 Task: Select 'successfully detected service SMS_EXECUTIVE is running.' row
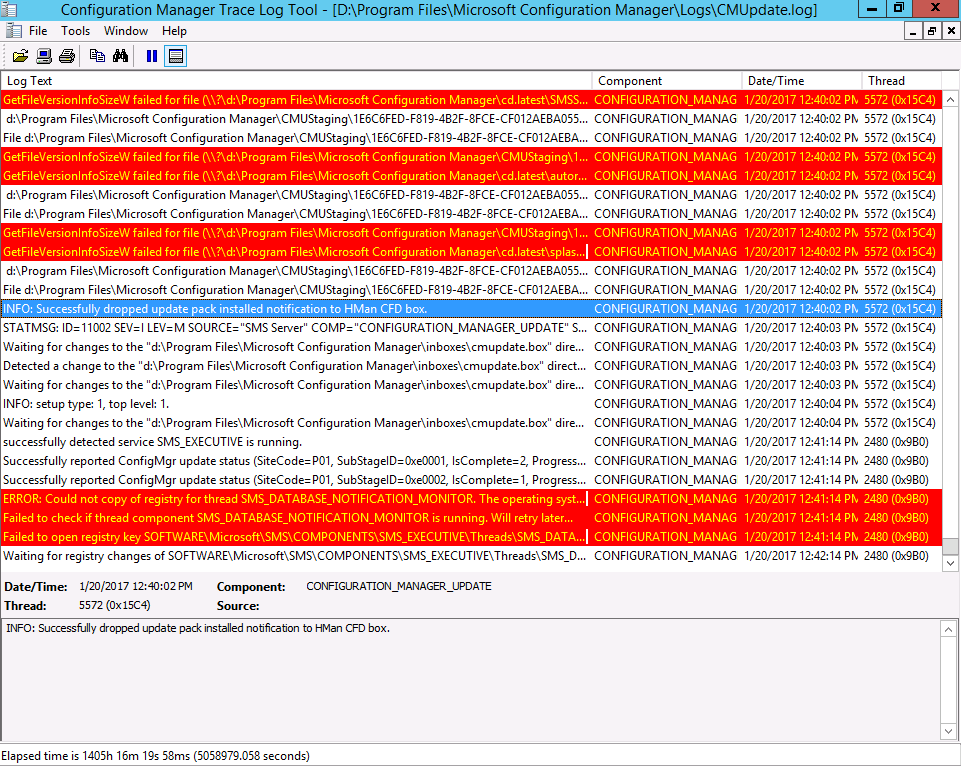[471, 442]
